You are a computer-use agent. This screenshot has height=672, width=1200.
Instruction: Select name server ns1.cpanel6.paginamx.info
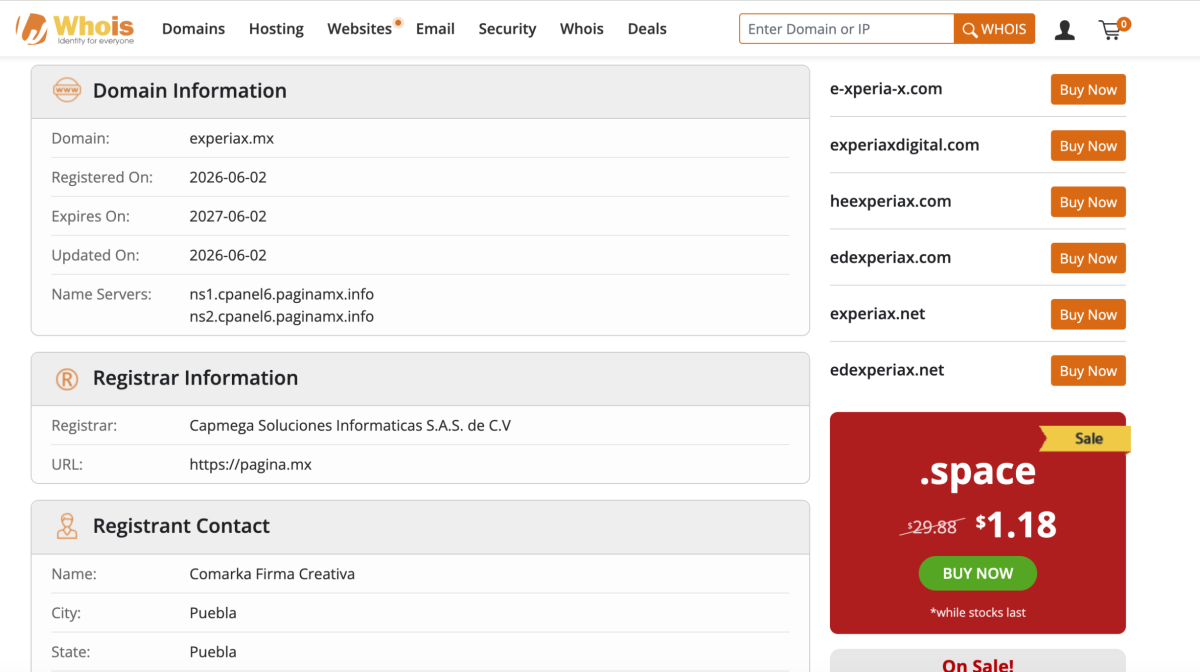[281, 295]
